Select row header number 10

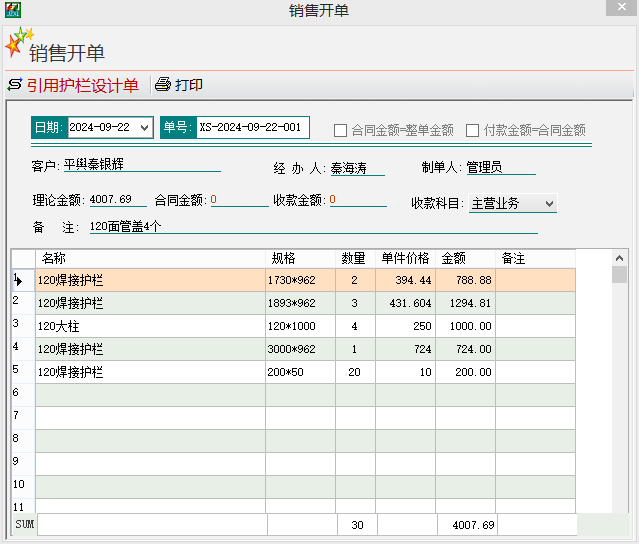tap(23, 487)
